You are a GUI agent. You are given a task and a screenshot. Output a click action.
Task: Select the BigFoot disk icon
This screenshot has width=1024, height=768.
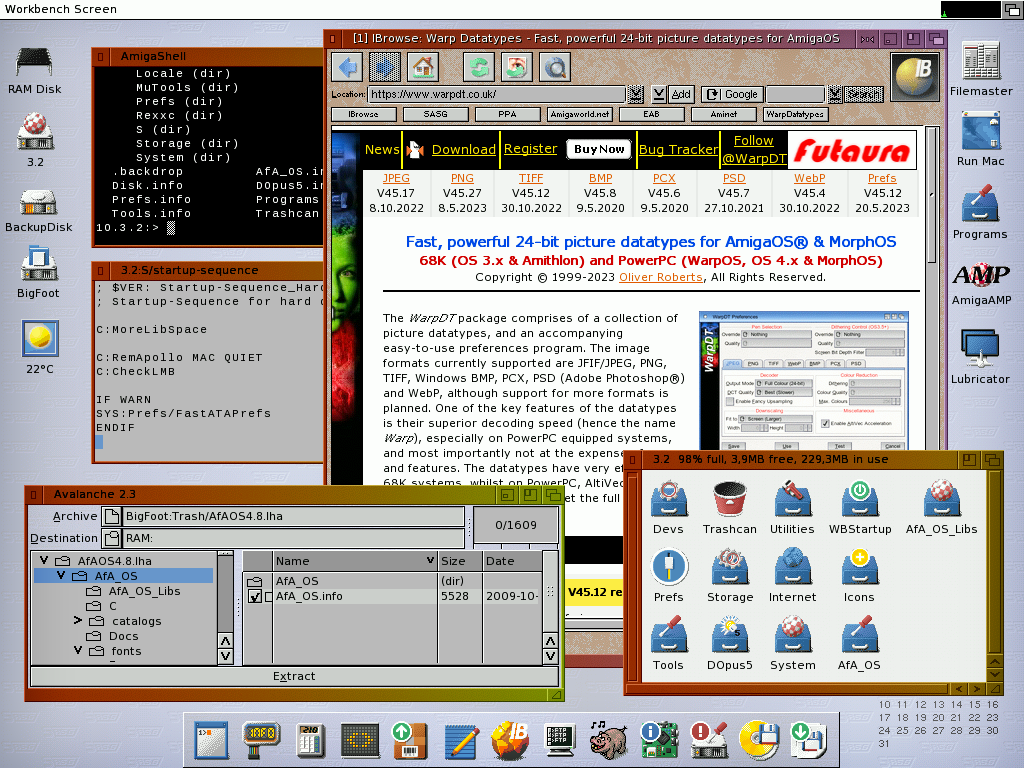(x=39, y=272)
